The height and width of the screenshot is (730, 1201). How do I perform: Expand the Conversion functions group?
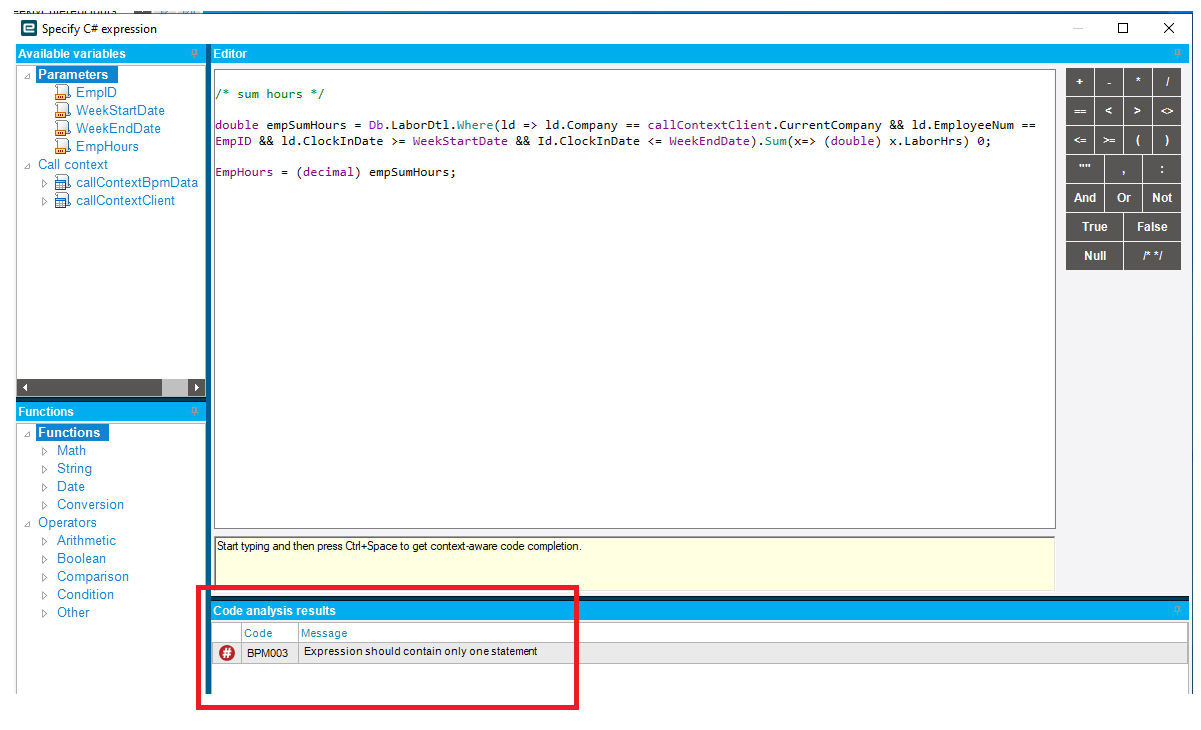pos(44,505)
